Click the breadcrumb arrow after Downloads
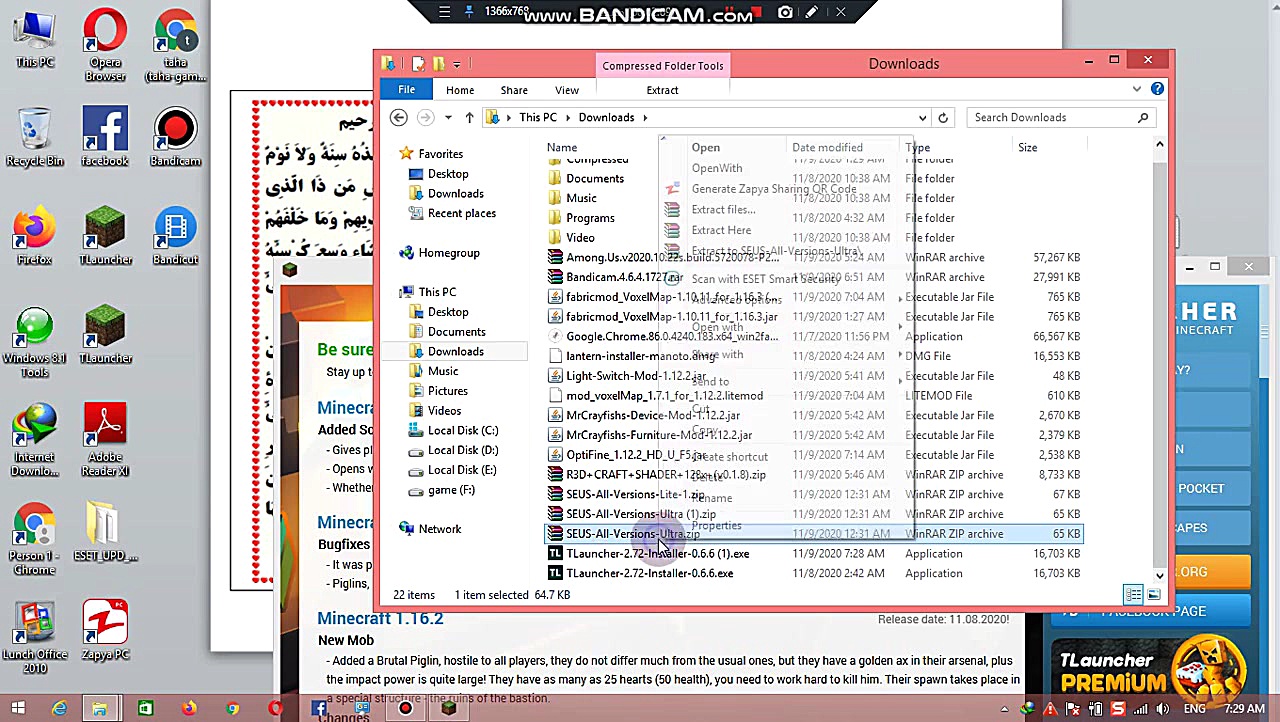The image size is (1280, 722). point(645,118)
